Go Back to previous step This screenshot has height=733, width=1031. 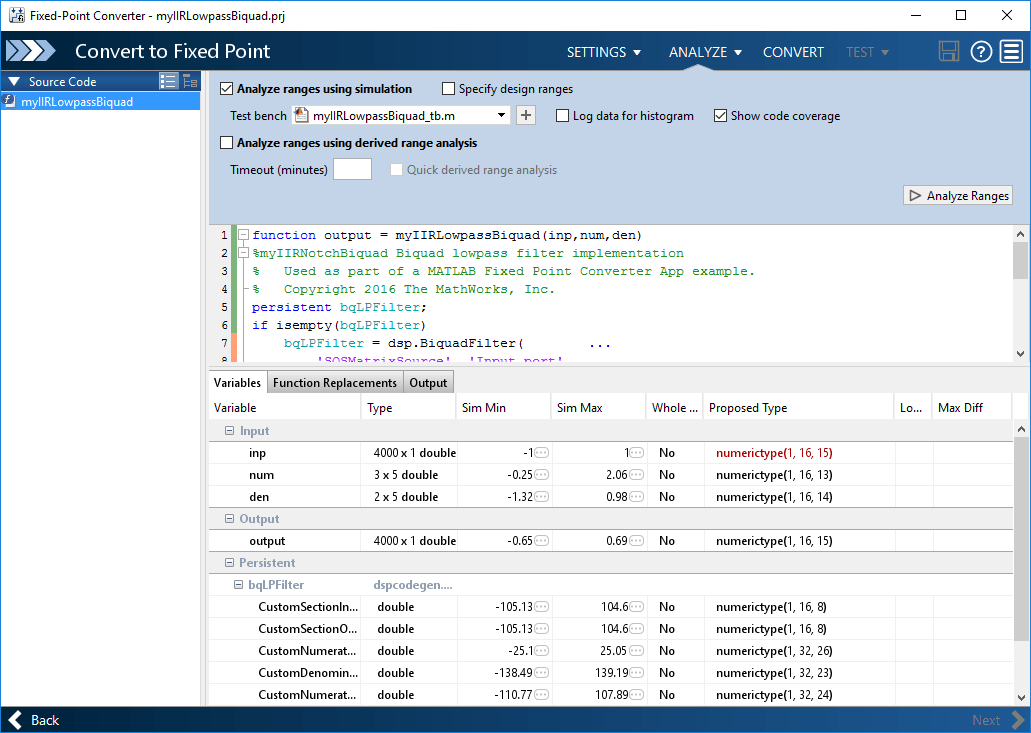click(34, 720)
